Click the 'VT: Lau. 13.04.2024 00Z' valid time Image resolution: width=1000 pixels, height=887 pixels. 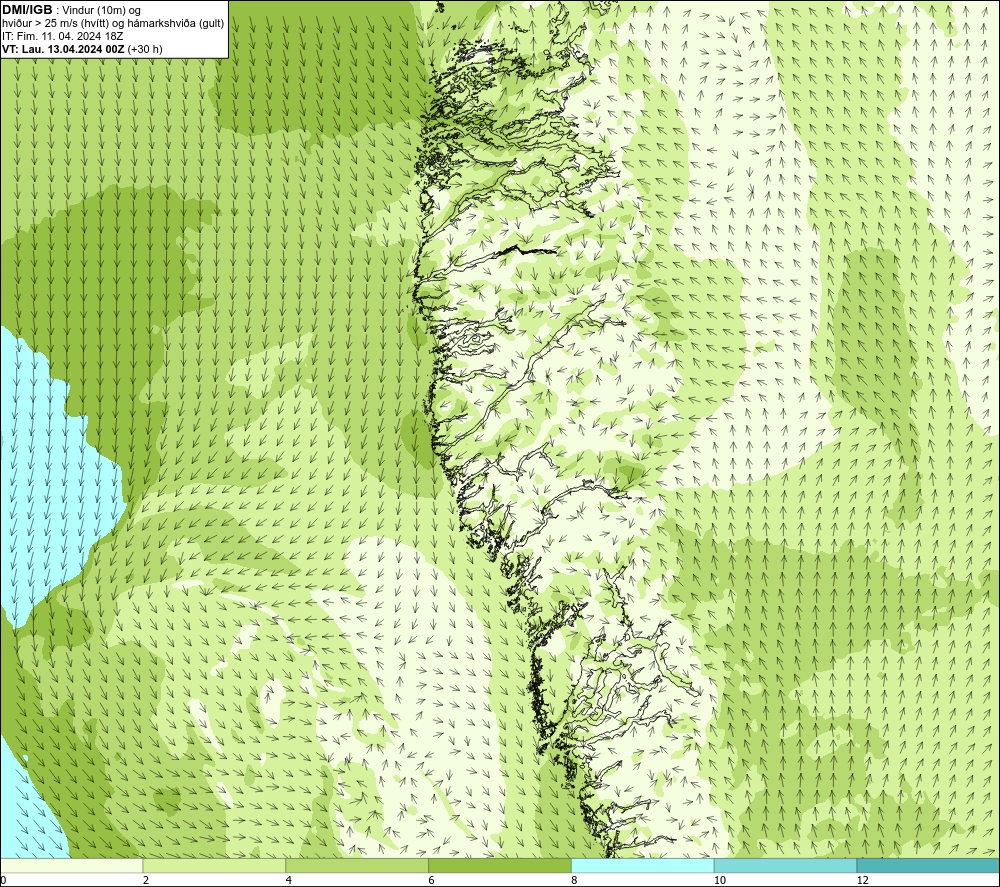[x=63, y=49]
